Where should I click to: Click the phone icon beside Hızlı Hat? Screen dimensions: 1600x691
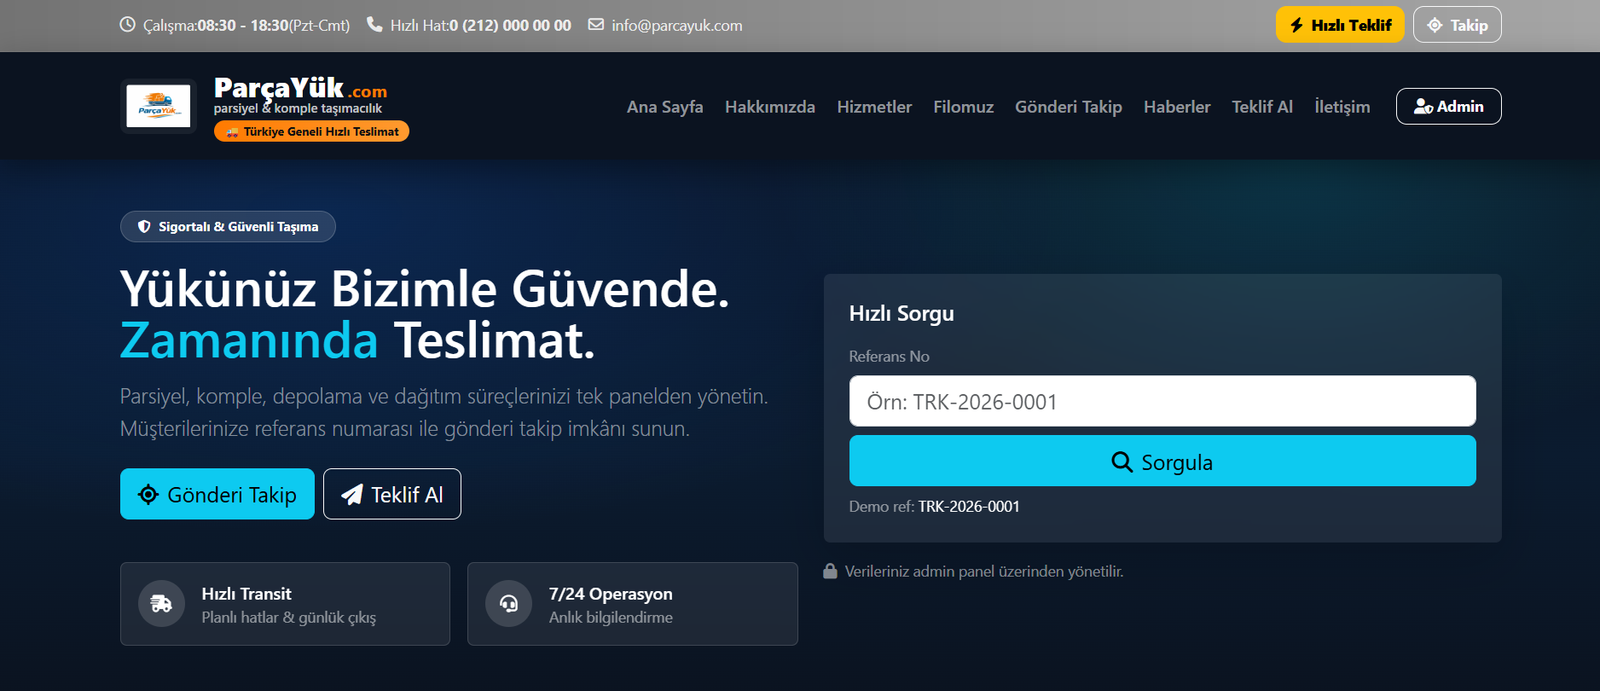374,25
